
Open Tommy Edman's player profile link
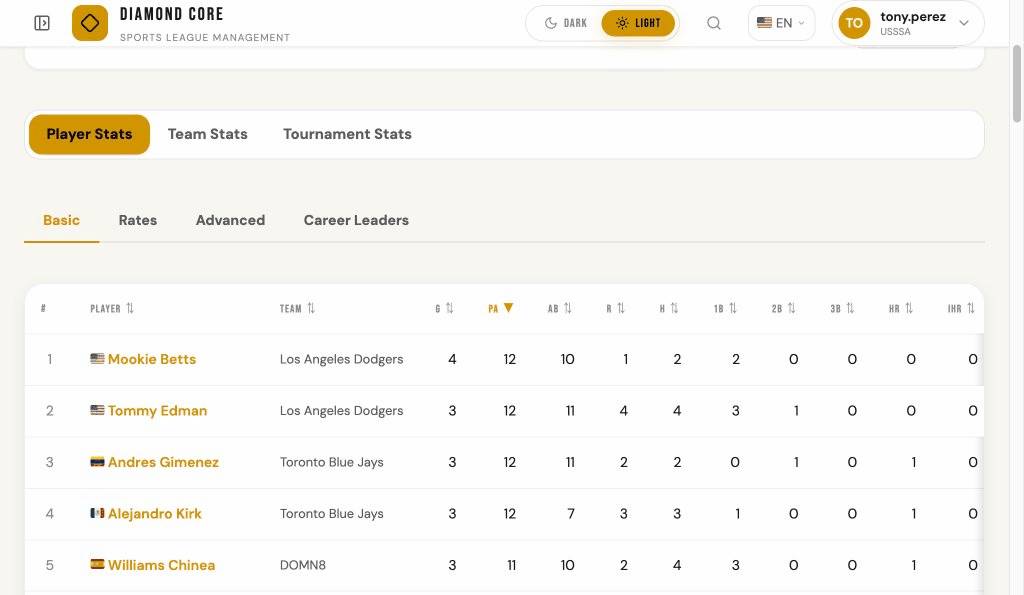(157, 410)
